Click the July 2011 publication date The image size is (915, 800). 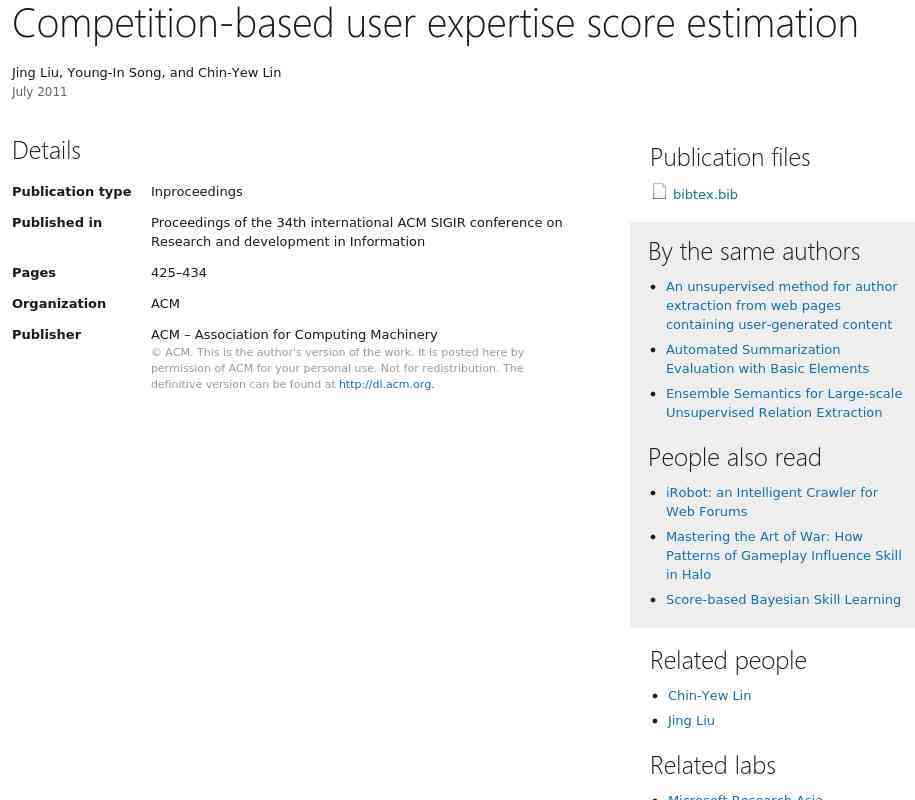(x=40, y=92)
